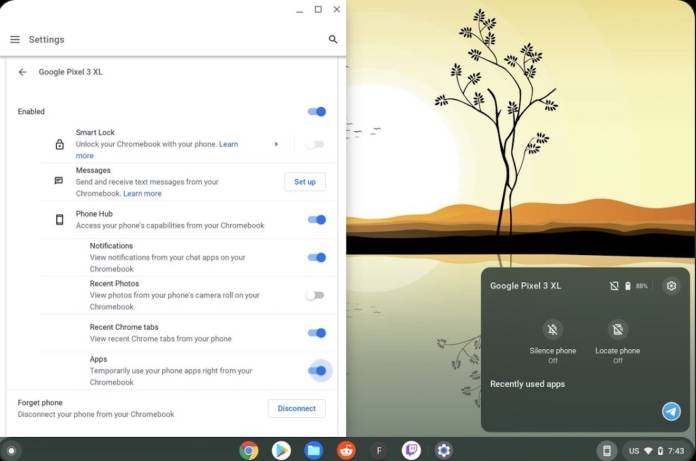Open Messages Learn more link
Image resolution: width=696 pixels, height=461 pixels.
tap(142, 193)
